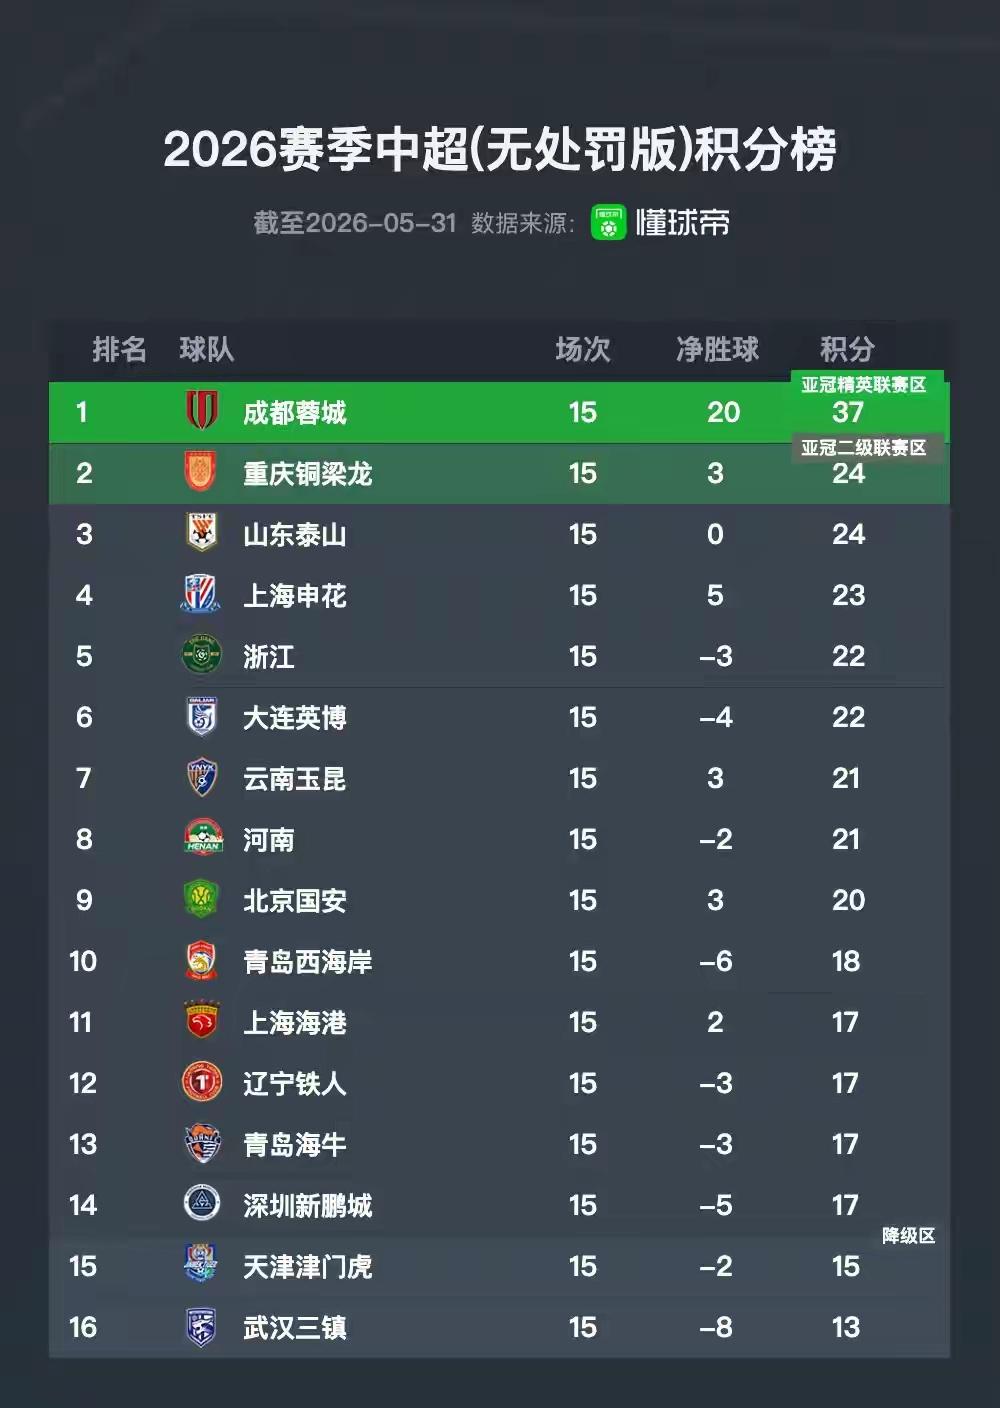Screen dimensions: 1000x1408
Task: Click the 上海申花 team crest
Action: click(202, 594)
